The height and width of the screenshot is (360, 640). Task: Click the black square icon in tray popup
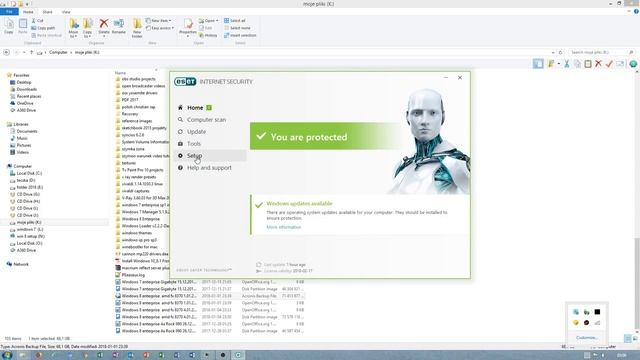597,312
